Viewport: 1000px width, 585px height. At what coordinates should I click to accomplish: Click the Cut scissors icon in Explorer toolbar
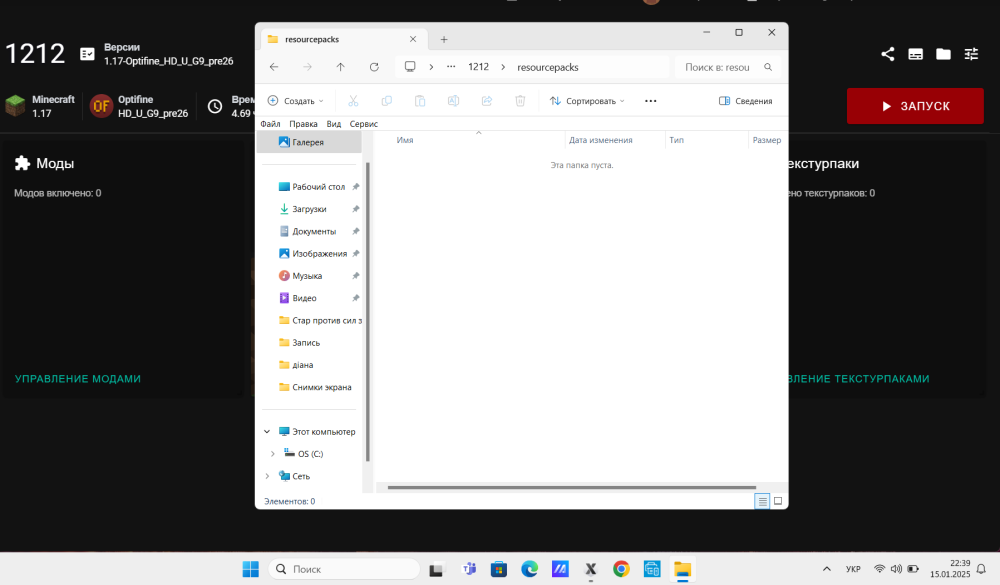click(353, 101)
